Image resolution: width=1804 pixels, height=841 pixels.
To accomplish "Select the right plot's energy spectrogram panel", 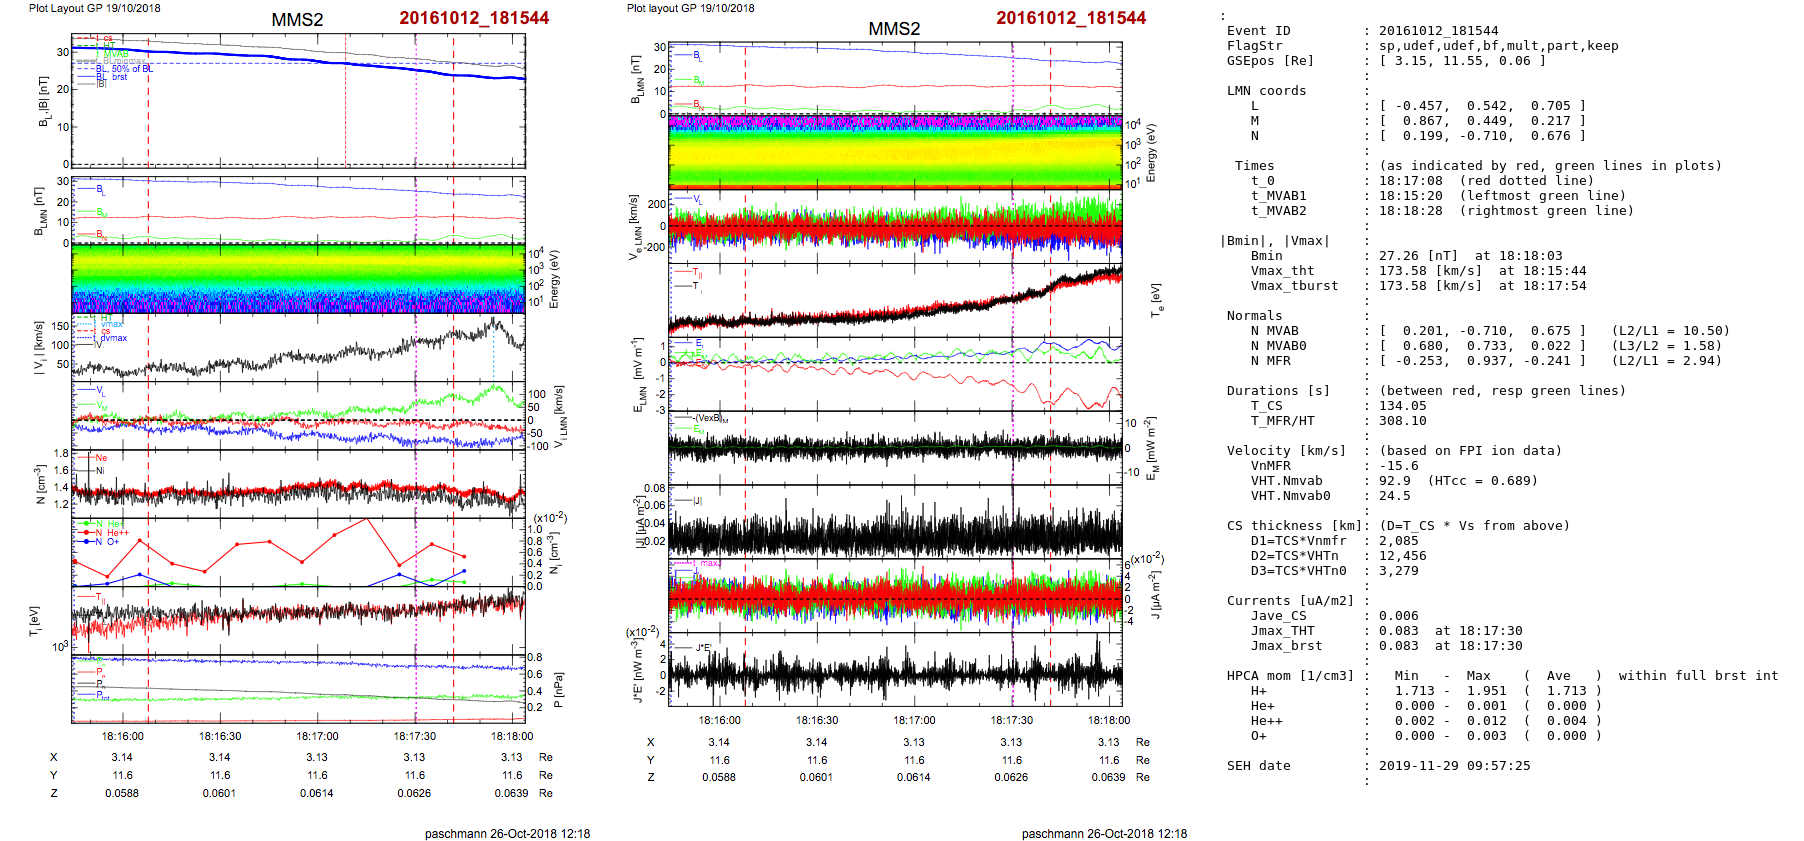I will 895,151.
